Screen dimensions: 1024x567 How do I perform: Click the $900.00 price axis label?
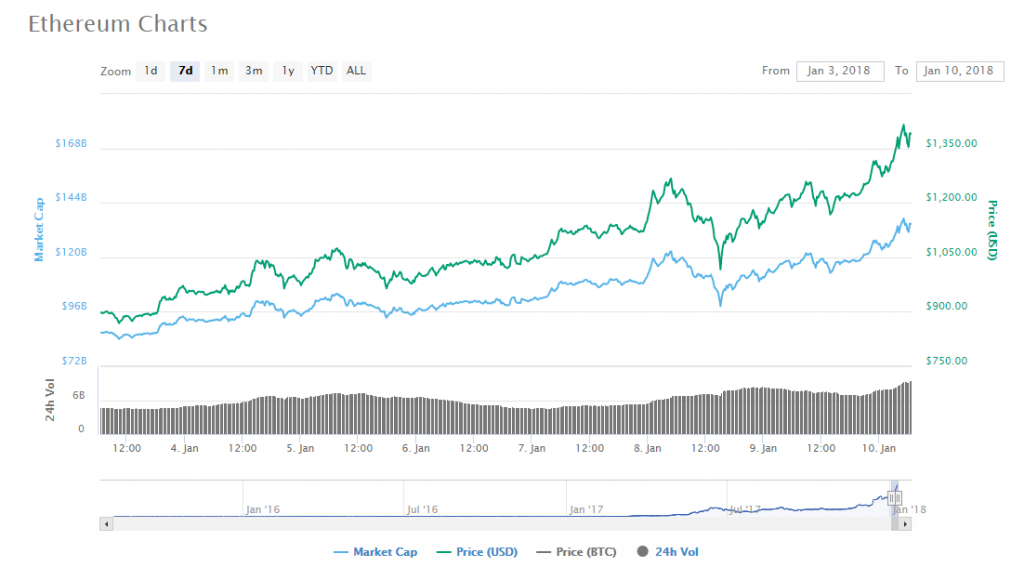click(946, 306)
